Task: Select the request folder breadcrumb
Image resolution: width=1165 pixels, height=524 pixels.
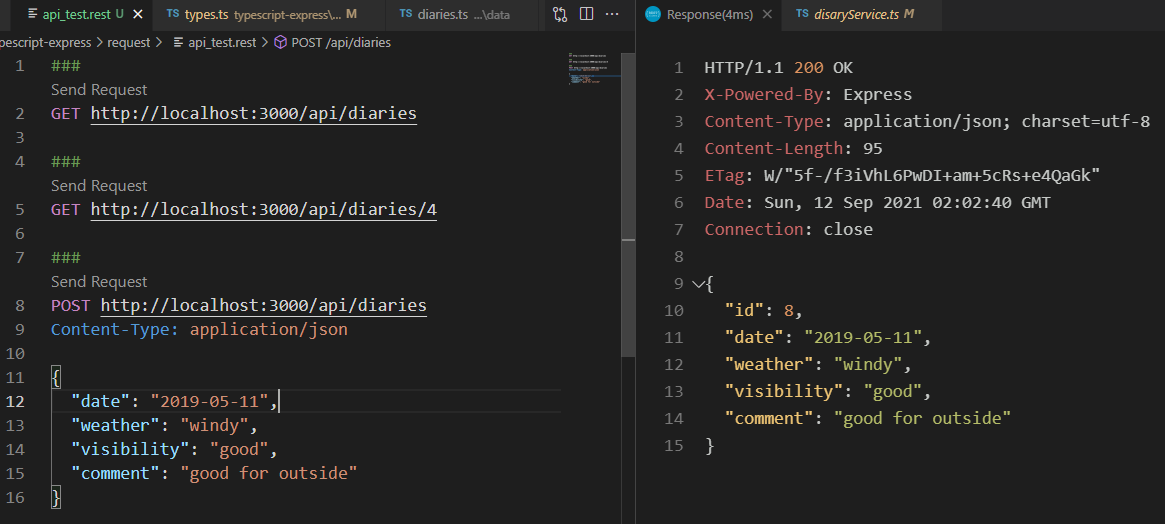Action: pyautogui.click(x=129, y=42)
